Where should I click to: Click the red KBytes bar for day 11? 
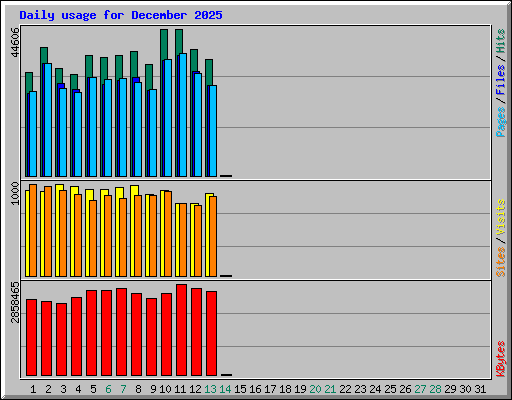(x=182, y=330)
